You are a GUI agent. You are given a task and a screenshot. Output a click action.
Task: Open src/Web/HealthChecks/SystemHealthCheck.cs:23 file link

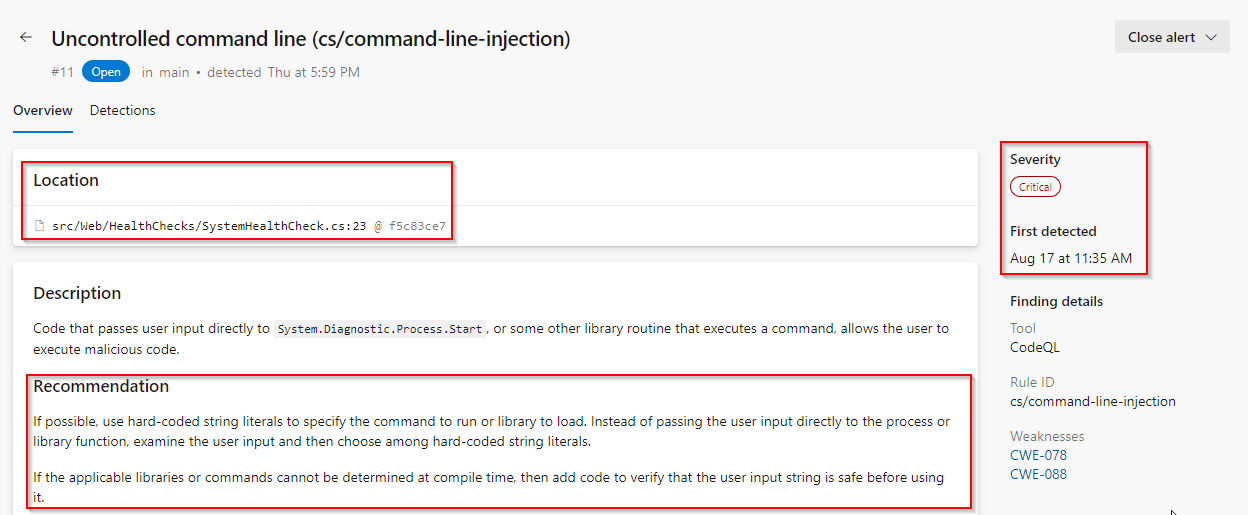tap(209, 226)
